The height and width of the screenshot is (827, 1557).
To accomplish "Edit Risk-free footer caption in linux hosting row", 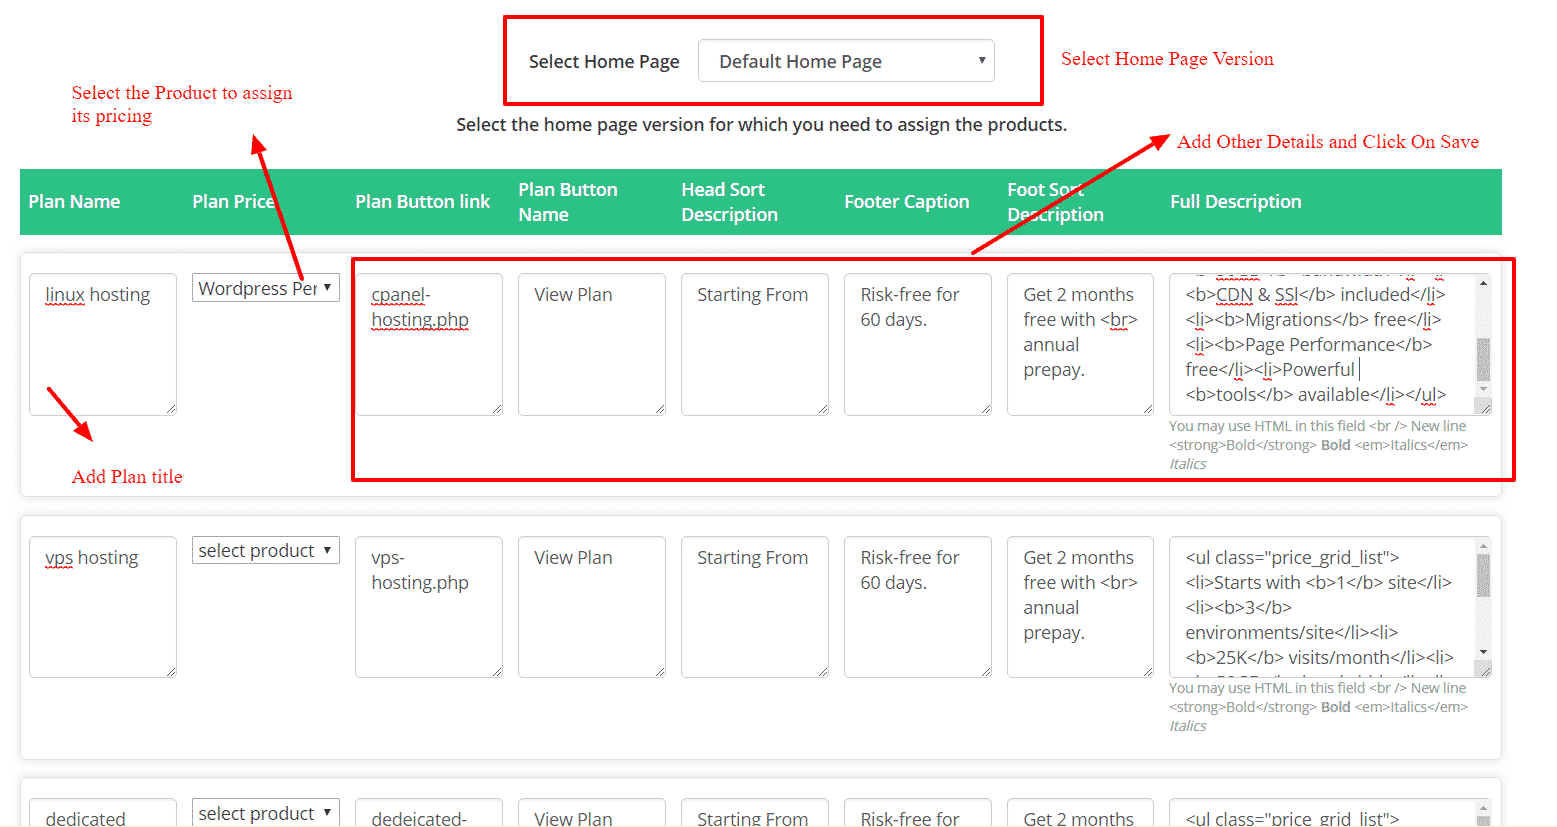I will [x=917, y=343].
